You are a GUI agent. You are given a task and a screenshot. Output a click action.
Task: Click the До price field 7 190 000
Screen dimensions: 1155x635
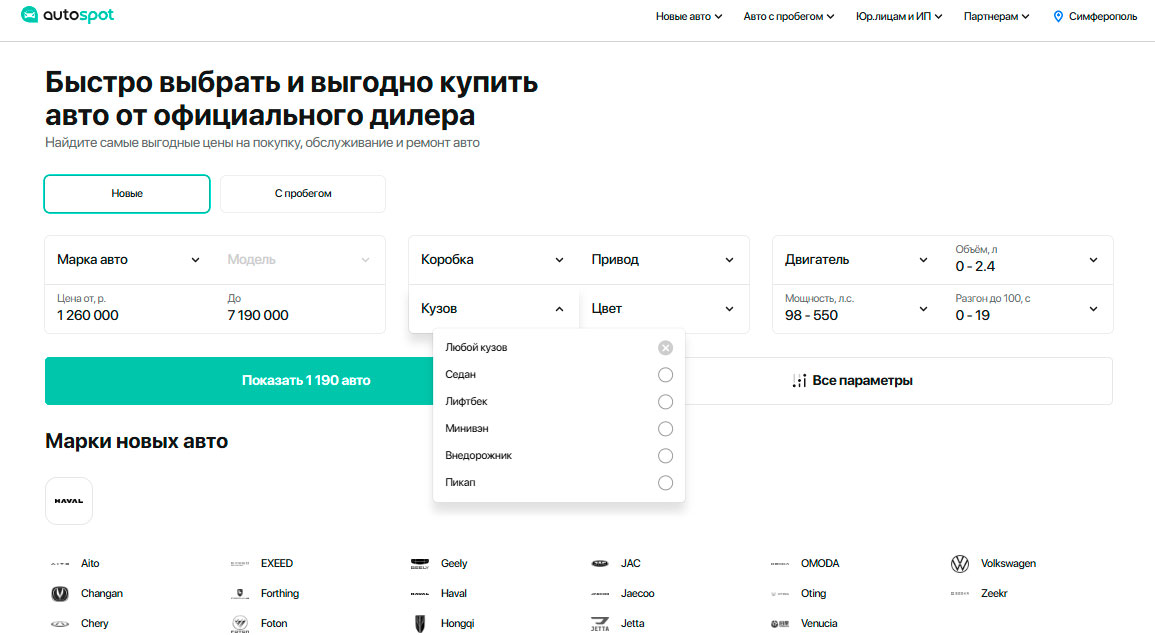click(x=300, y=309)
